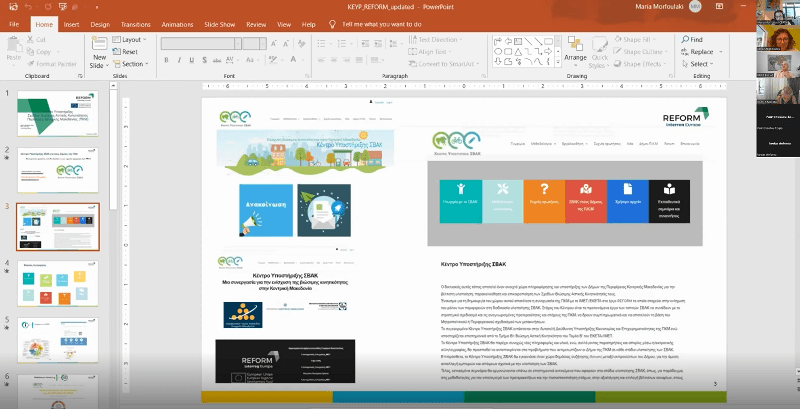Expand the Select dropdown in Editing group
The image size is (800, 409).
(x=699, y=64)
